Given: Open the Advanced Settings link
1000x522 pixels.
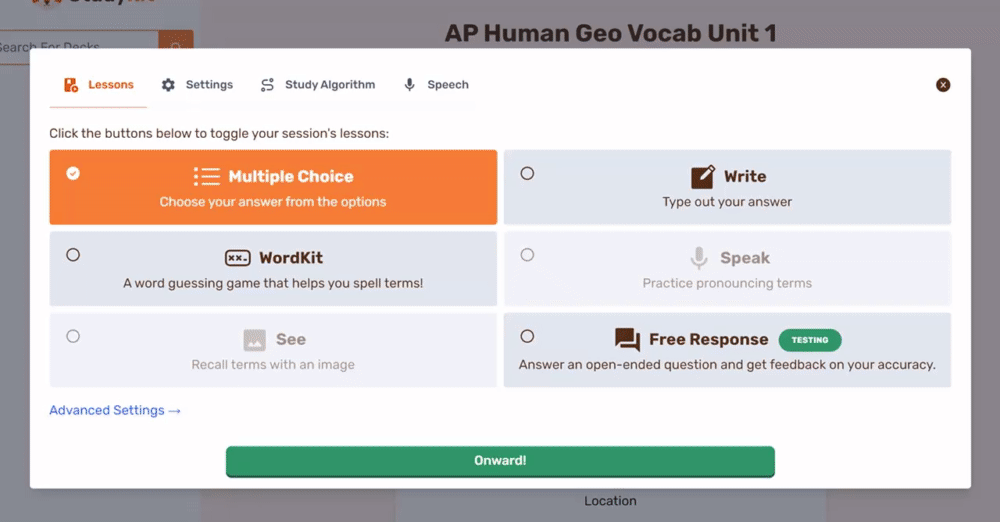Looking at the screenshot, I should pyautogui.click(x=115, y=410).
